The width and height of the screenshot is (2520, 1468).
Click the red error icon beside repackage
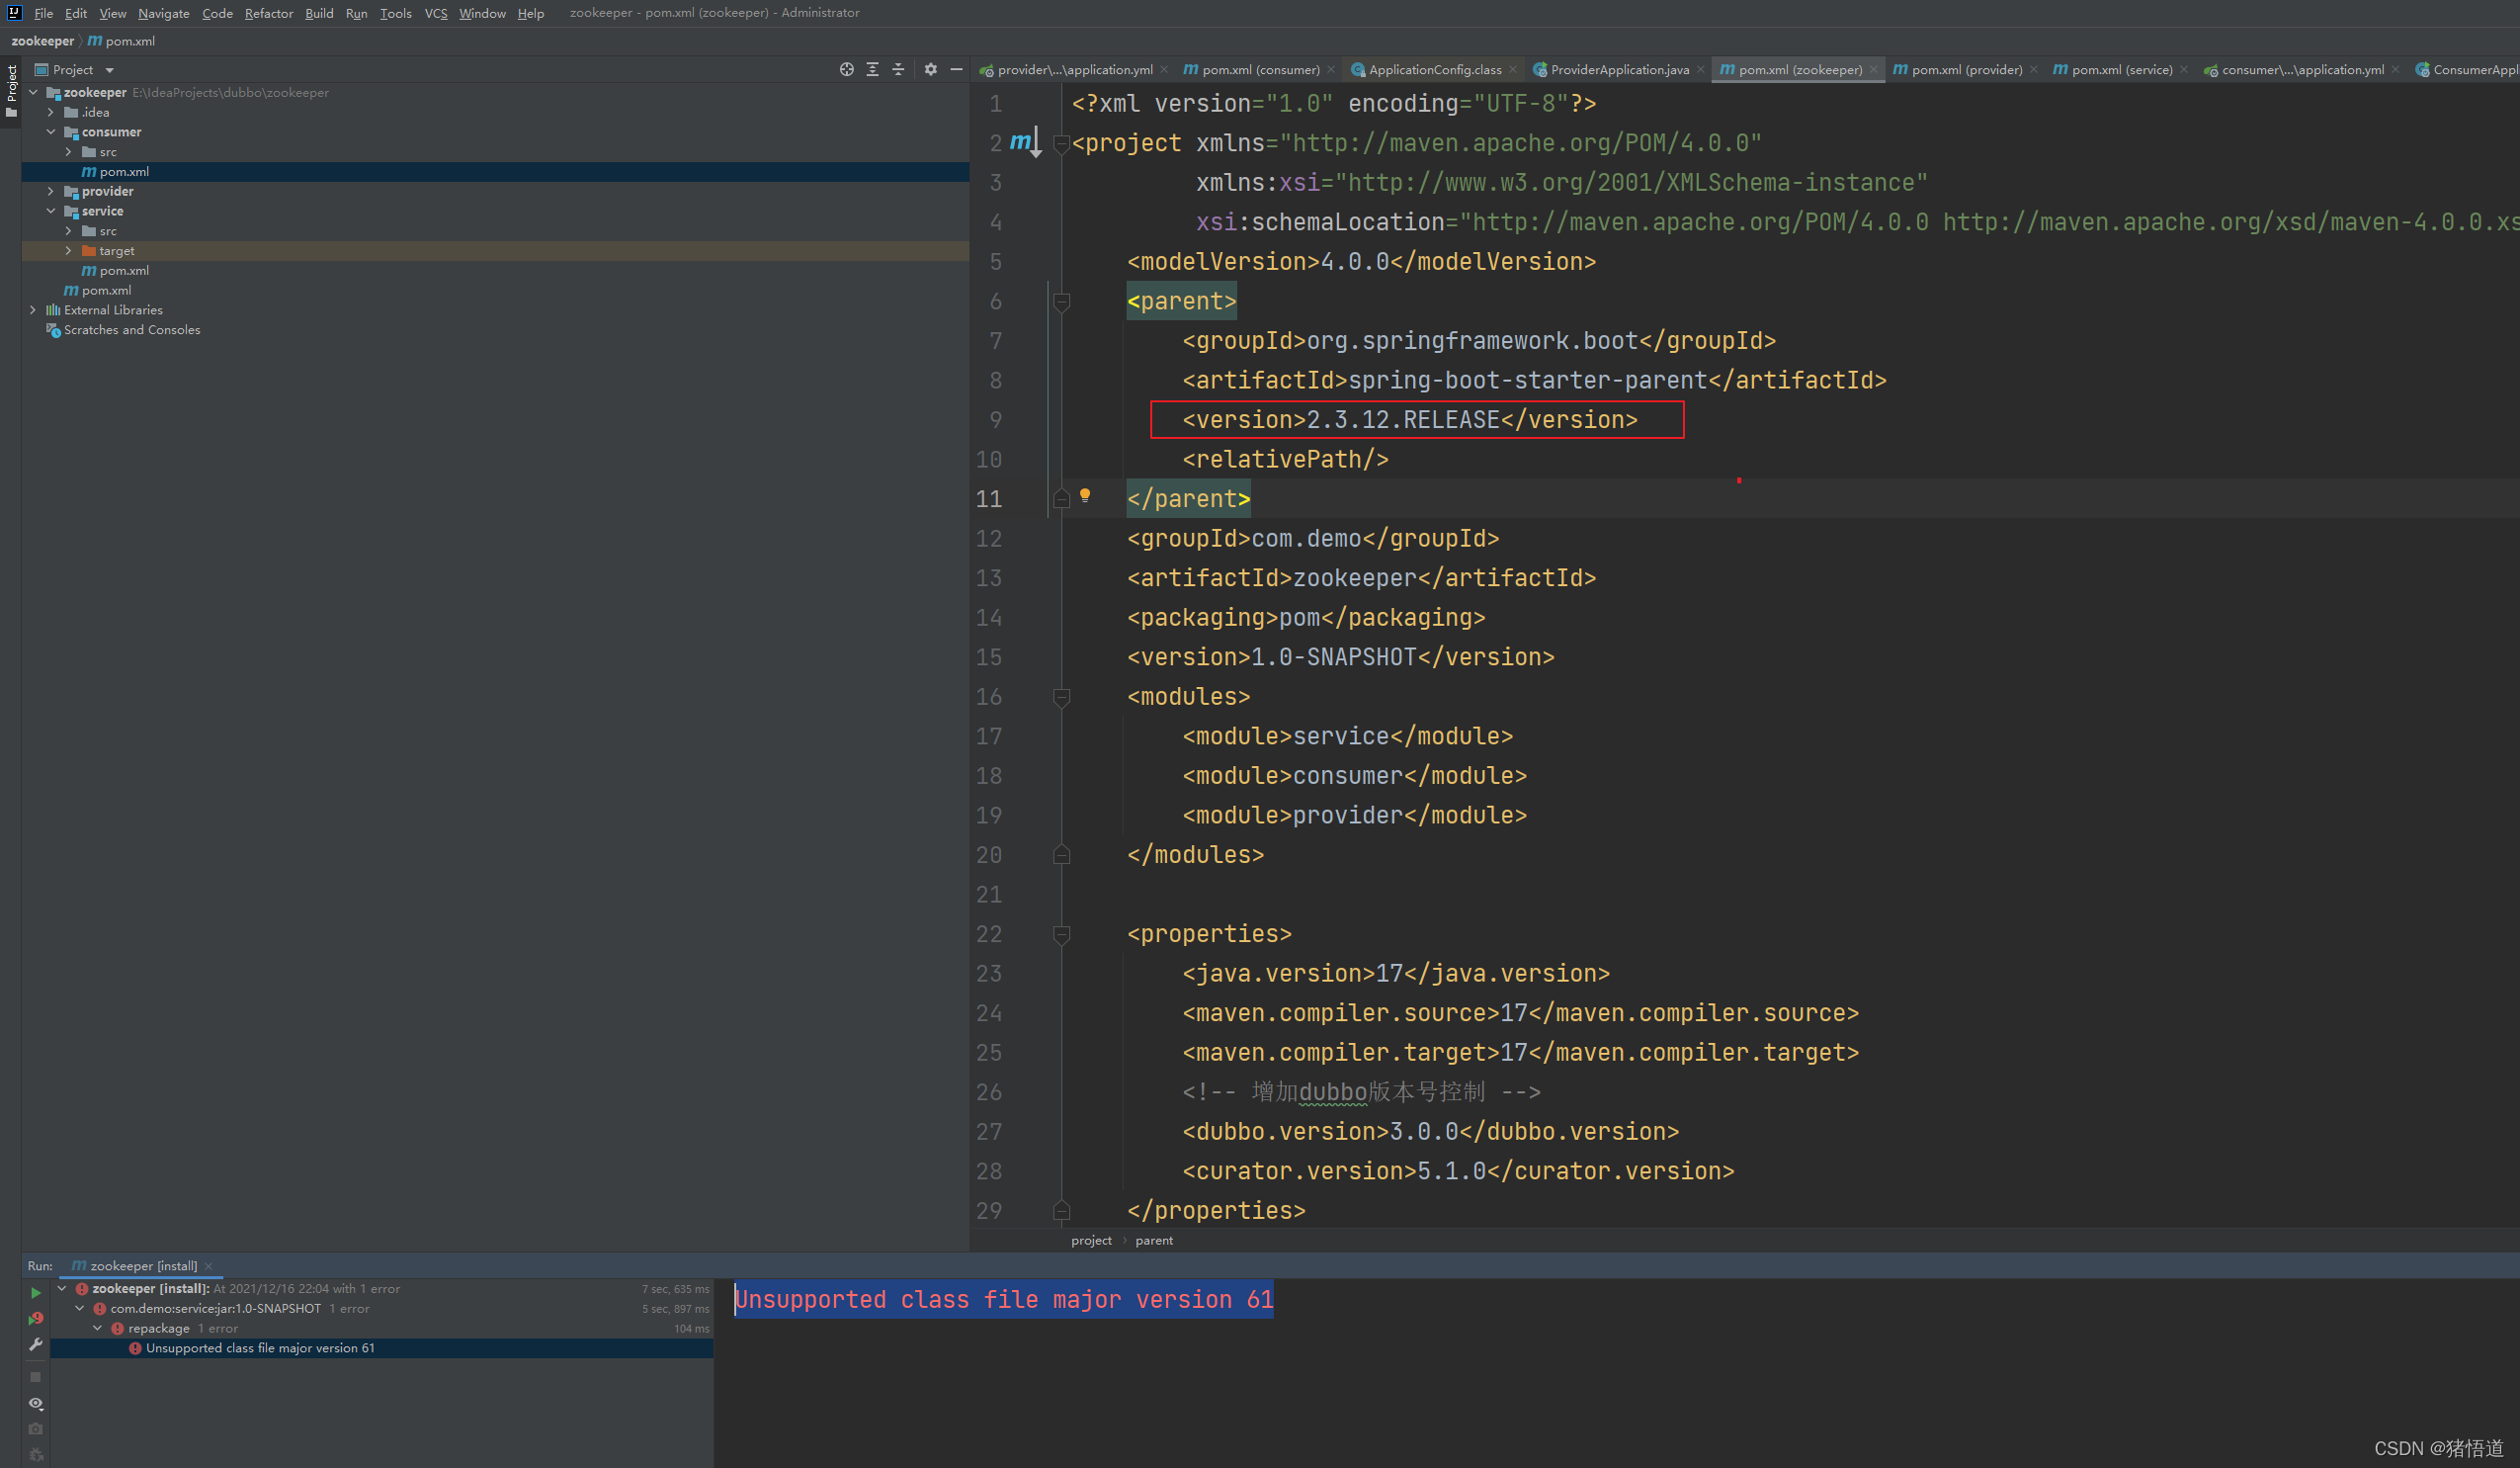[117, 1328]
